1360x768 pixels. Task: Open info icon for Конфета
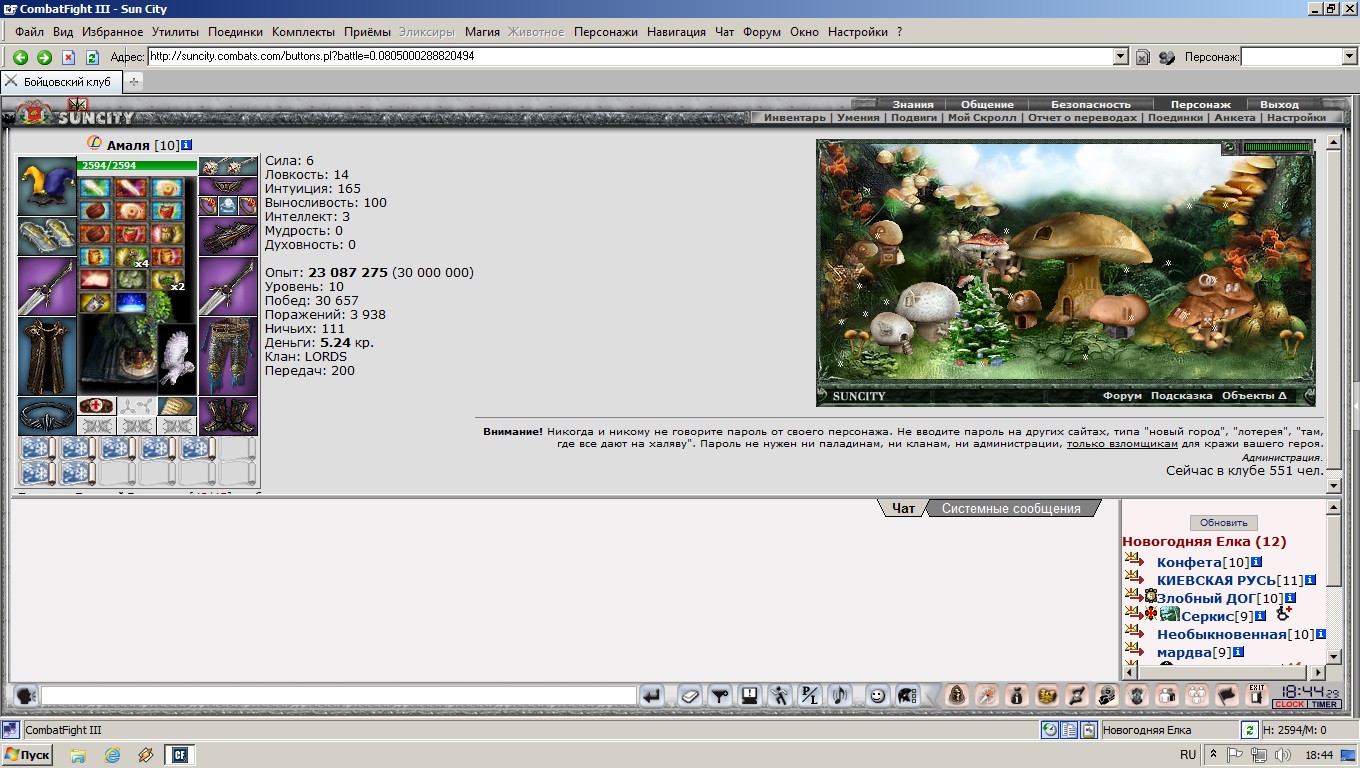tap(1257, 562)
